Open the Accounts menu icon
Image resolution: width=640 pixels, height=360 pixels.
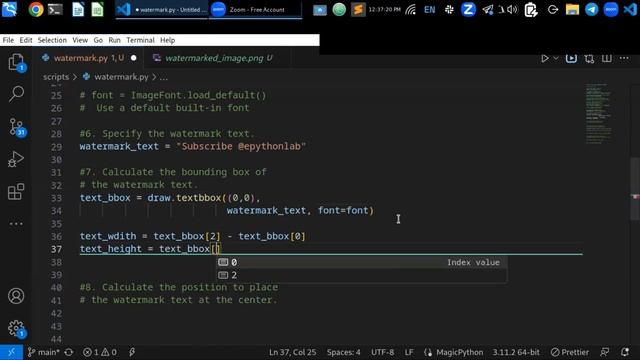pyautogui.click(x=16, y=296)
